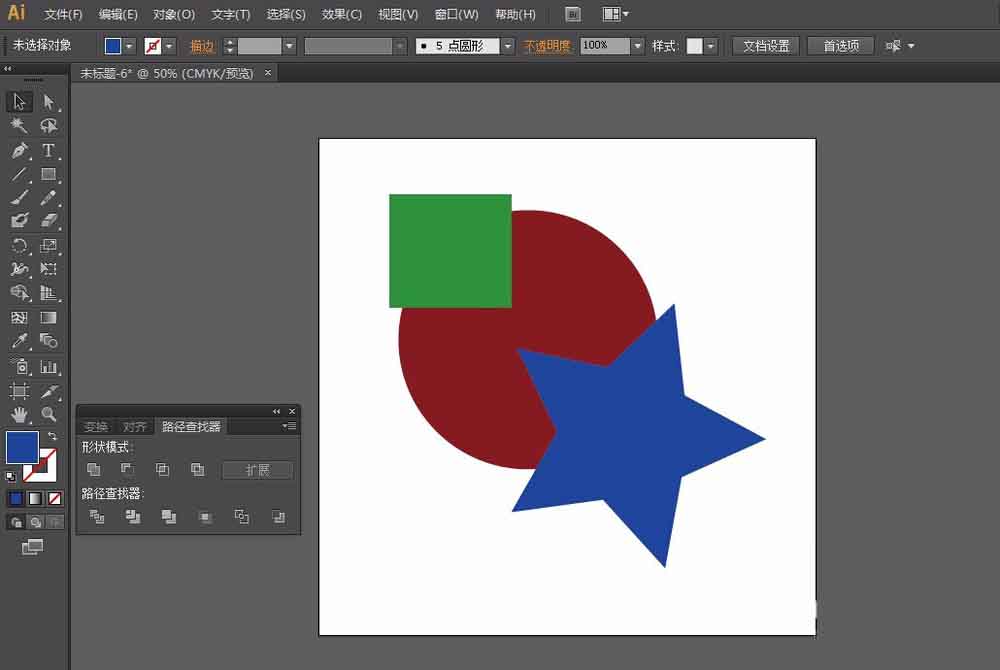This screenshot has width=1000, height=670.
Task: Open the 5 点圆形 brush dropdown
Action: point(508,46)
